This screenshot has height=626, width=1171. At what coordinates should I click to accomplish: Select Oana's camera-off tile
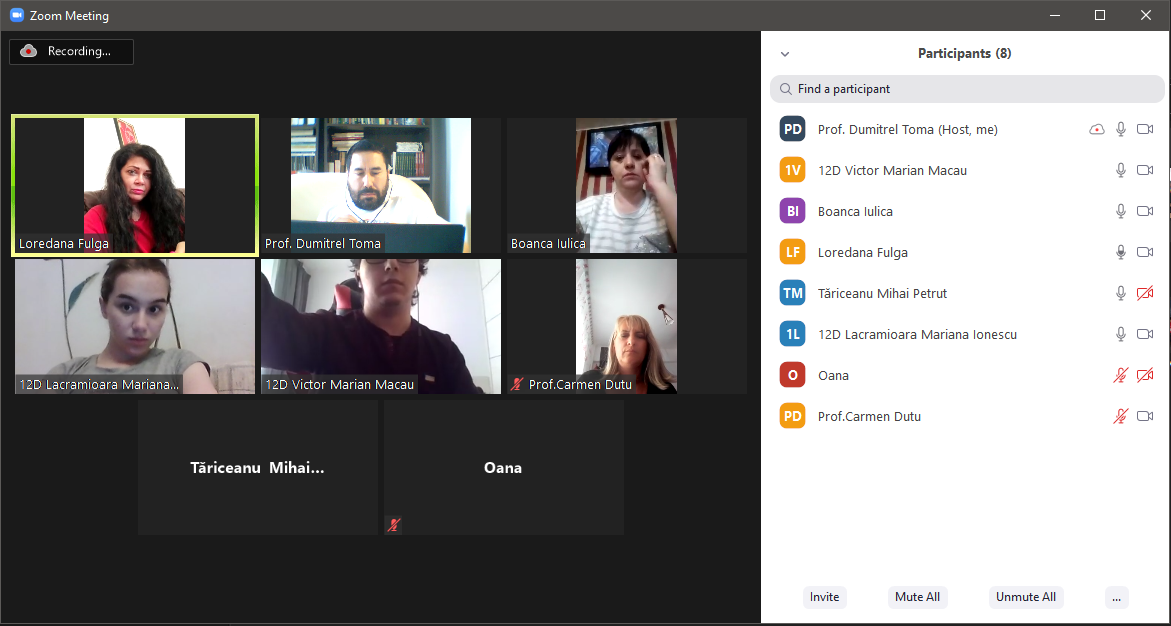pyautogui.click(x=503, y=468)
